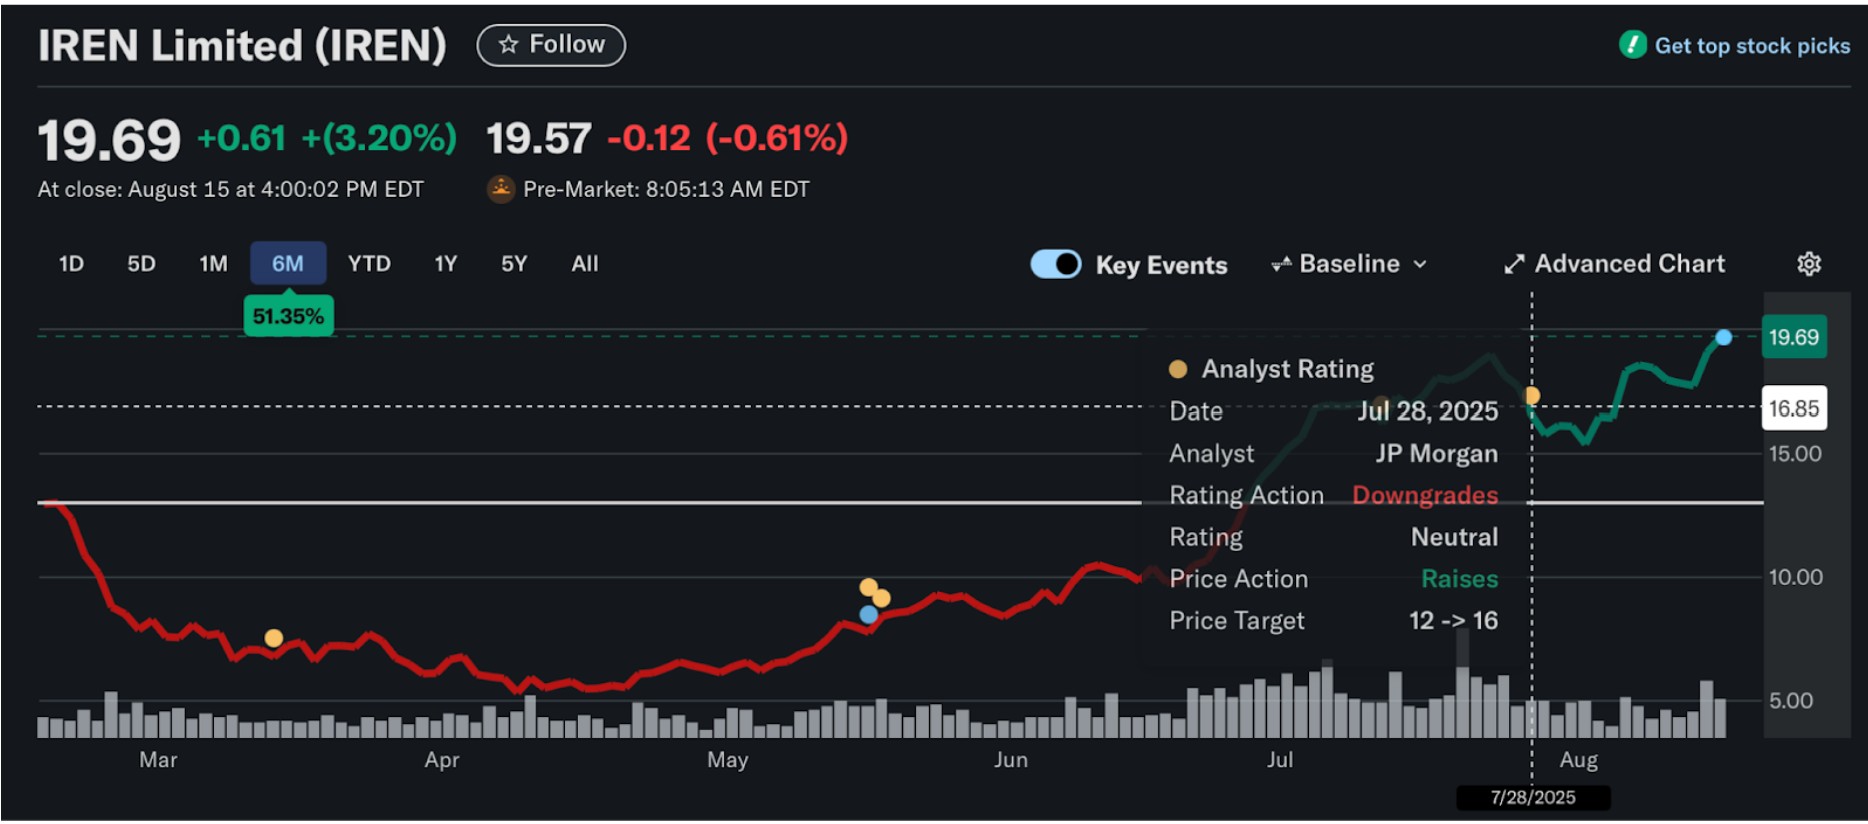Click the chart settings gear icon
Screen dimensions: 1868x824
click(1809, 264)
